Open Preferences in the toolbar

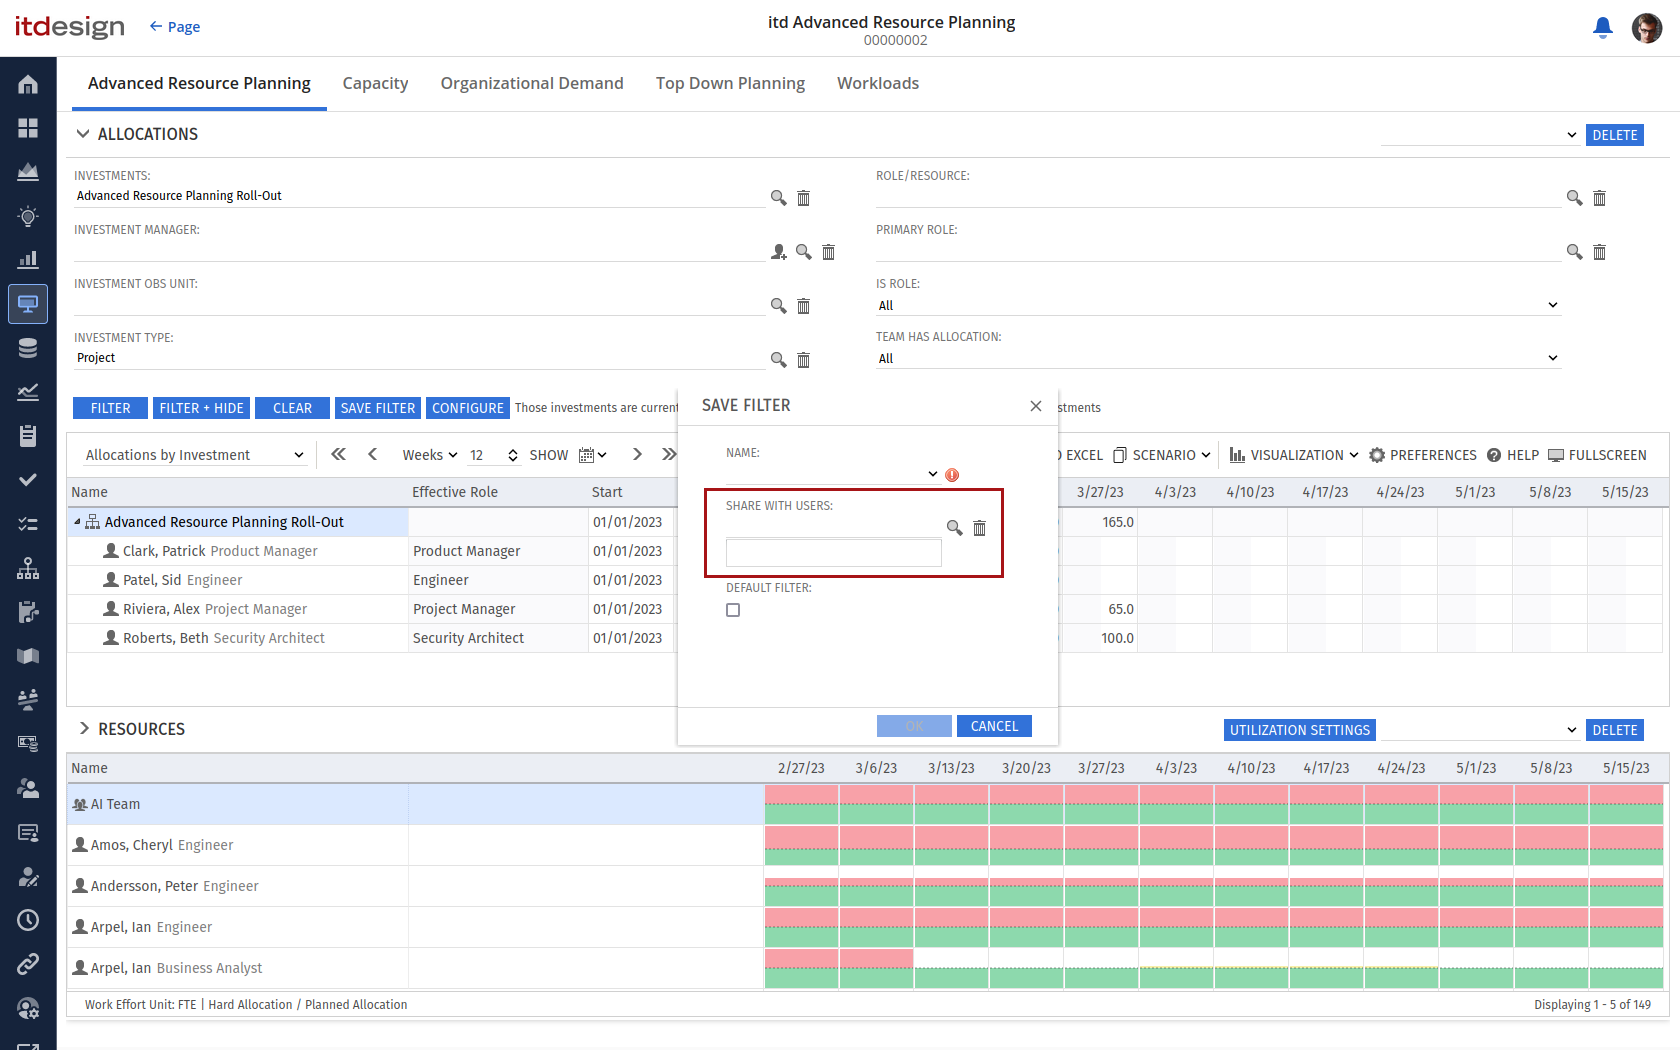click(1422, 455)
